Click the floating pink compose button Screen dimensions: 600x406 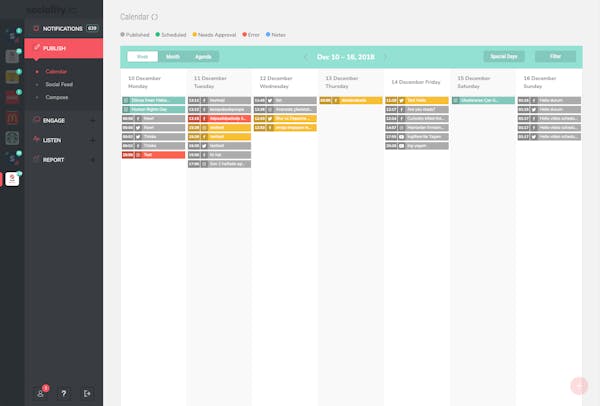click(x=579, y=386)
